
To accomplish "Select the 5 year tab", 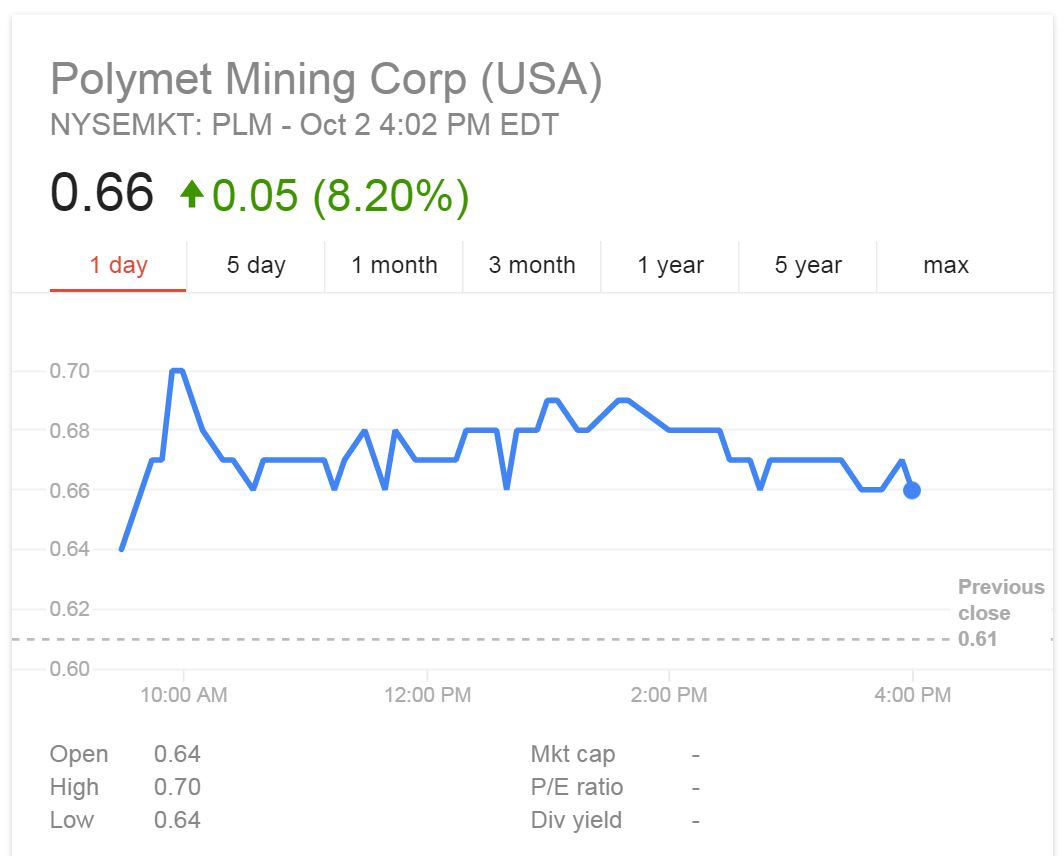I will (x=808, y=265).
